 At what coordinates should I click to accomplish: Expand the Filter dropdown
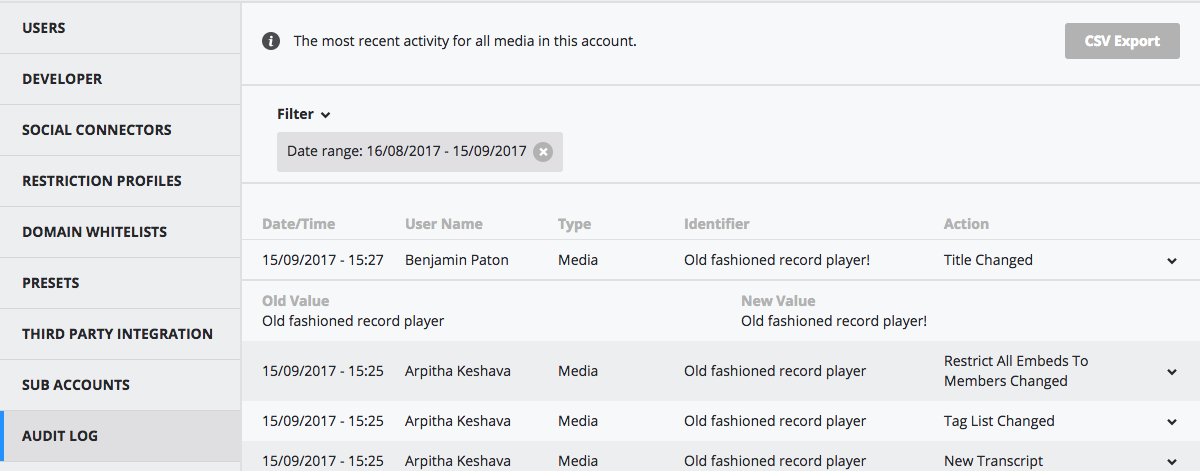coord(304,114)
